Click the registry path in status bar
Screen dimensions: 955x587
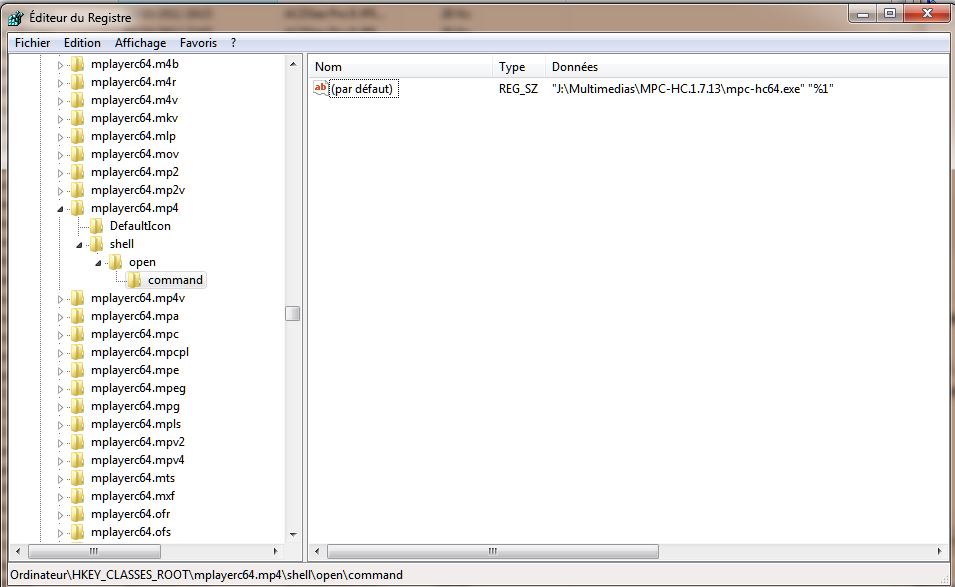[206, 575]
